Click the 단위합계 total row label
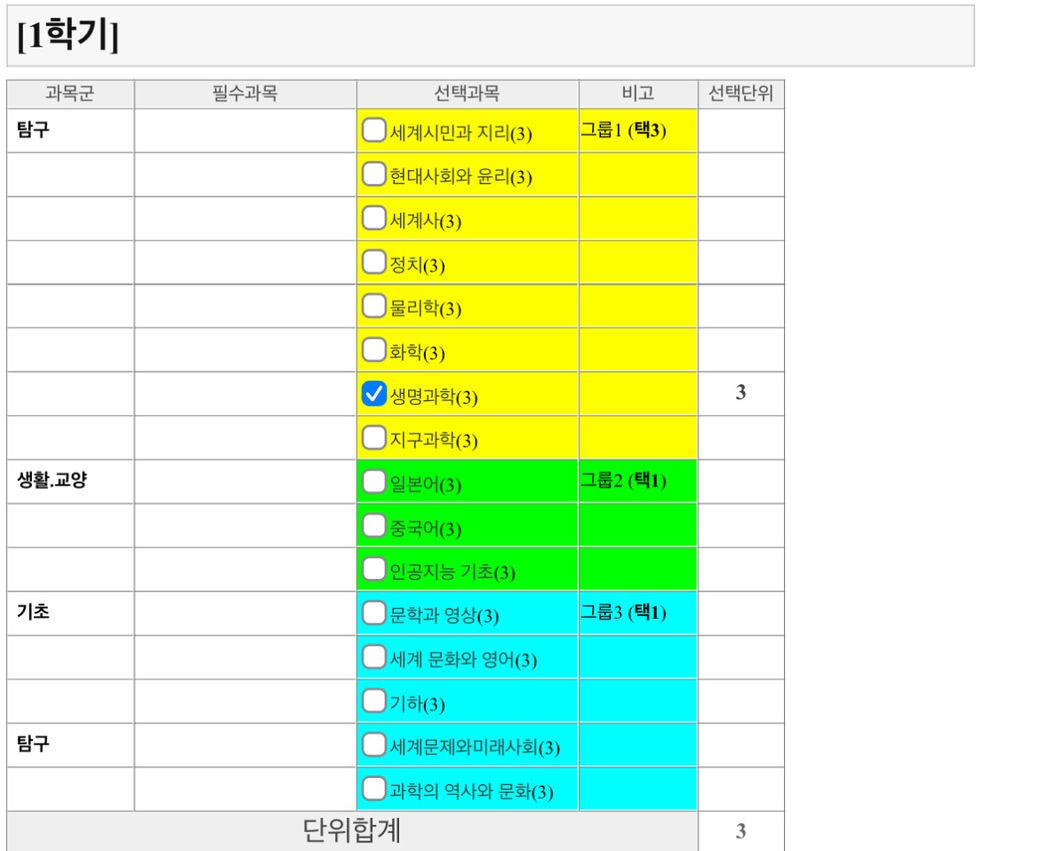 point(352,831)
